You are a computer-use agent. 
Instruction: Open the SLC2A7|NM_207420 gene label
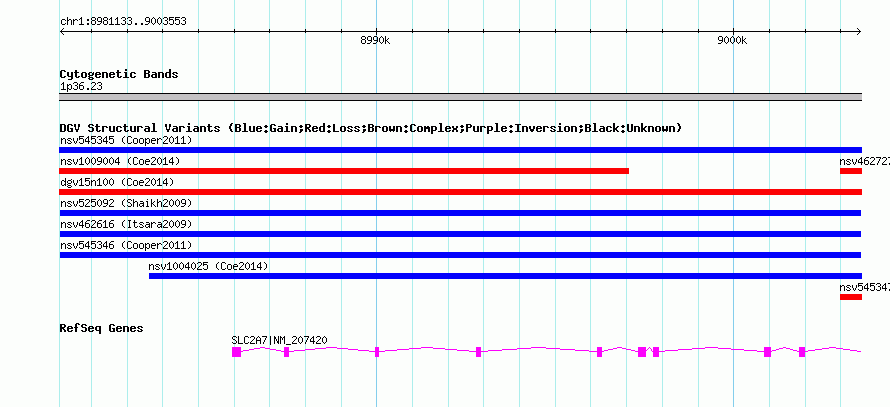point(279,340)
